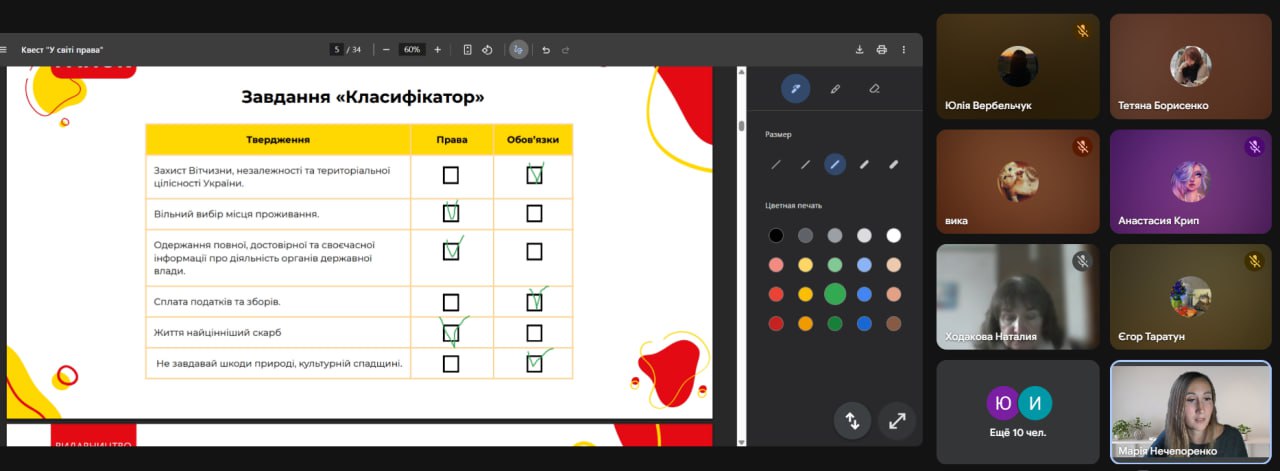Viewport: 1280px width, 471px height.
Task: Select the eraser tool
Action: (x=874, y=88)
